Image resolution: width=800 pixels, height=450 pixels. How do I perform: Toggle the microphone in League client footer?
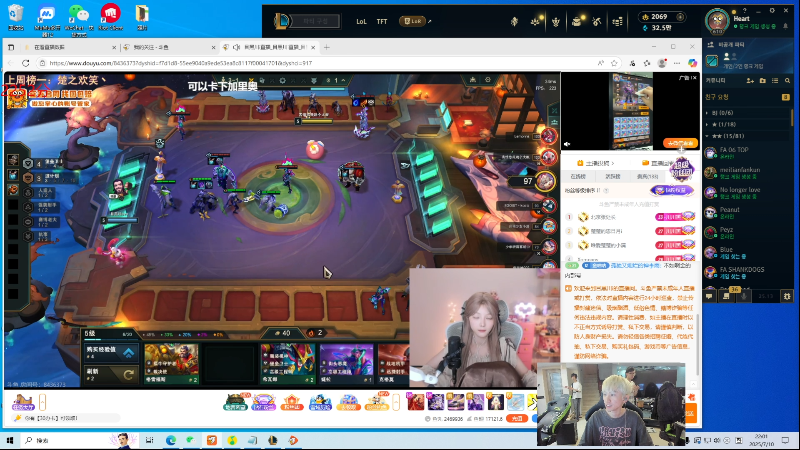click(x=744, y=296)
